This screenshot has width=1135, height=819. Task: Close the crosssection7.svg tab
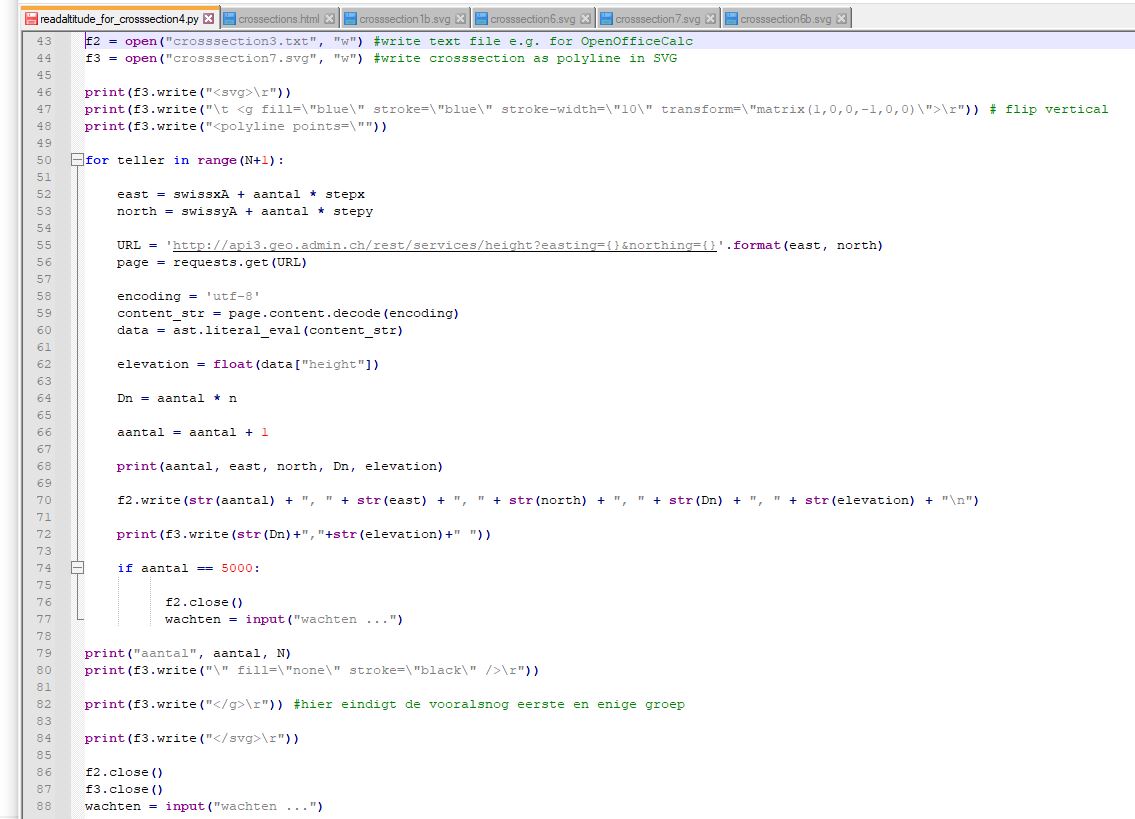point(711,19)
